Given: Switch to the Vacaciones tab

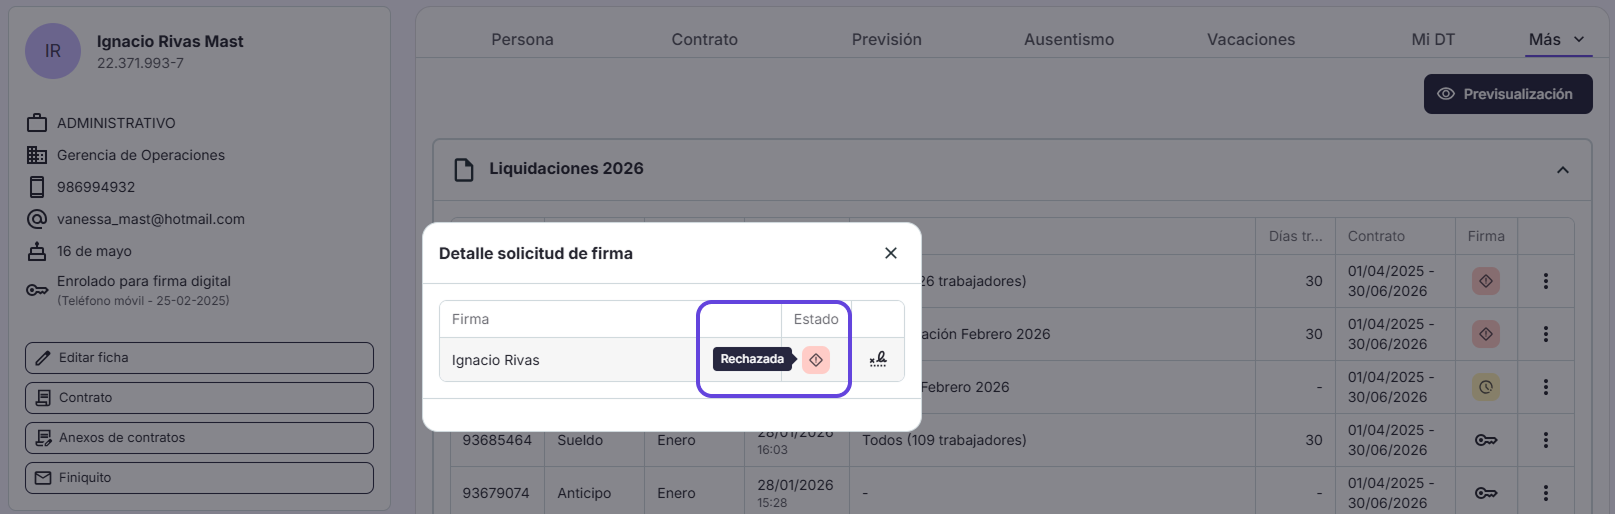Looking at the screenshot, I should [x=1251, y=39].
